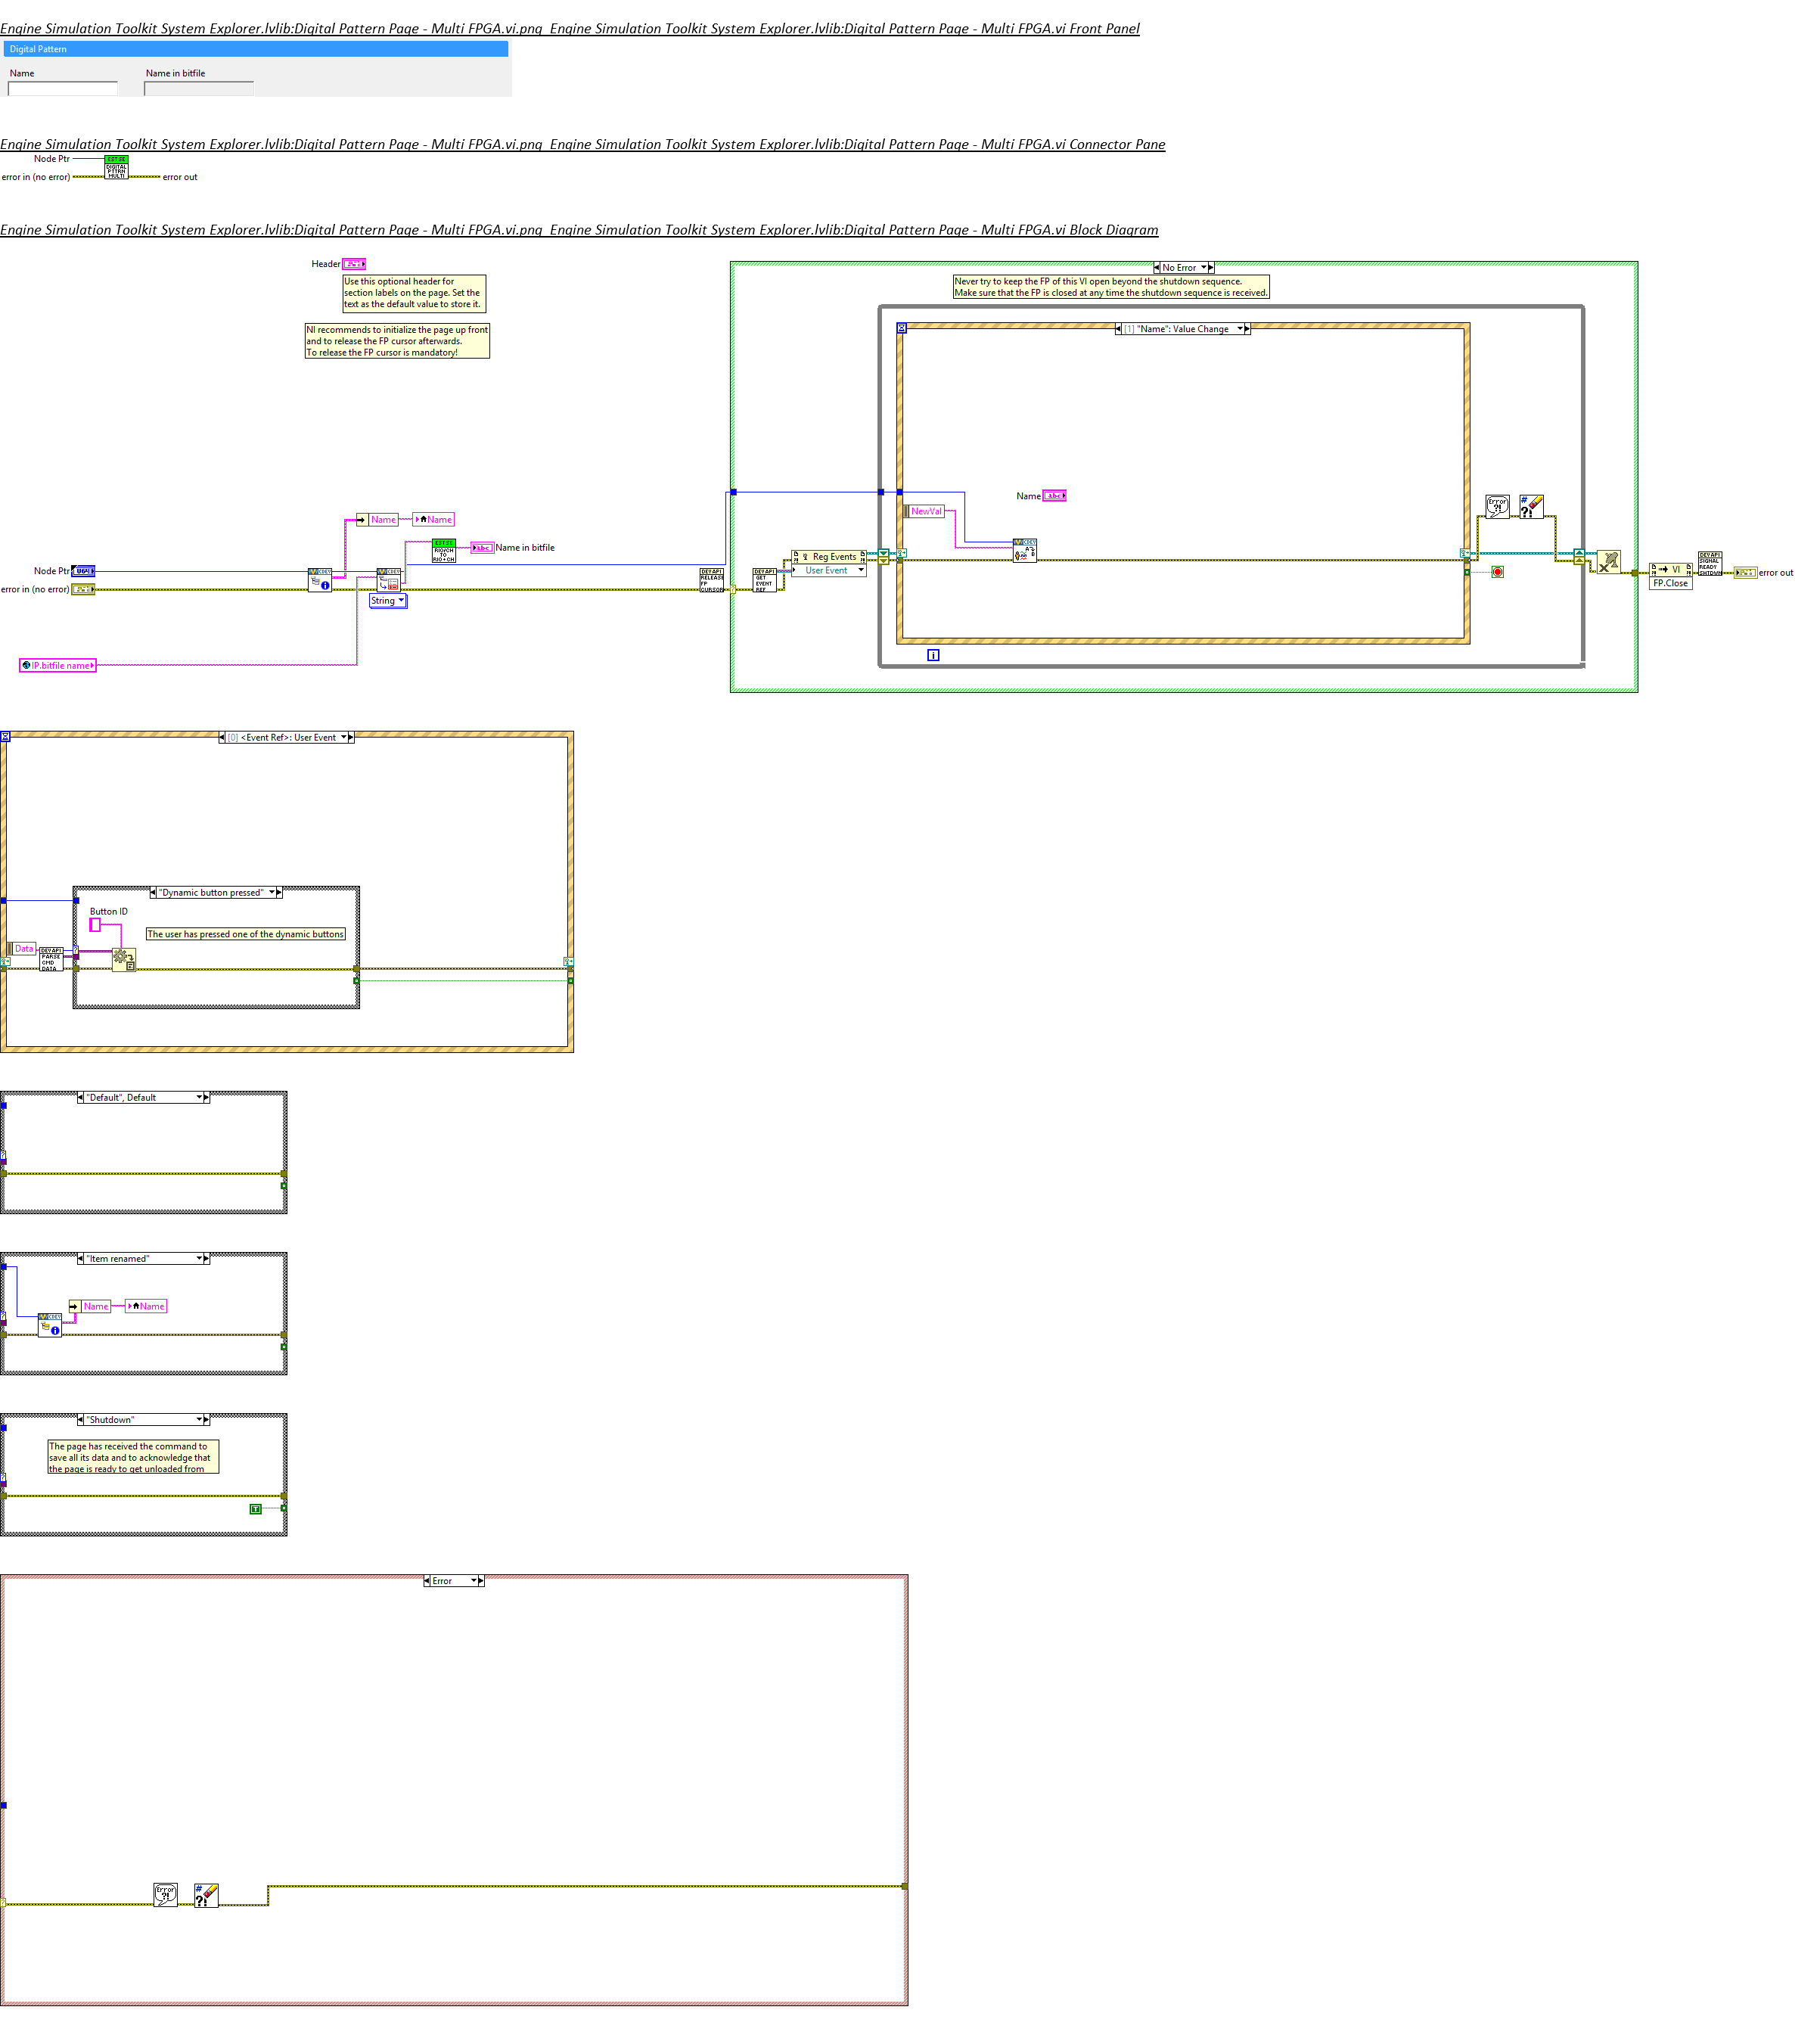Click the Unregister For Events satellite icon
The width and height of the screenshot is (1795, 2044).
tap(1608, 562)
